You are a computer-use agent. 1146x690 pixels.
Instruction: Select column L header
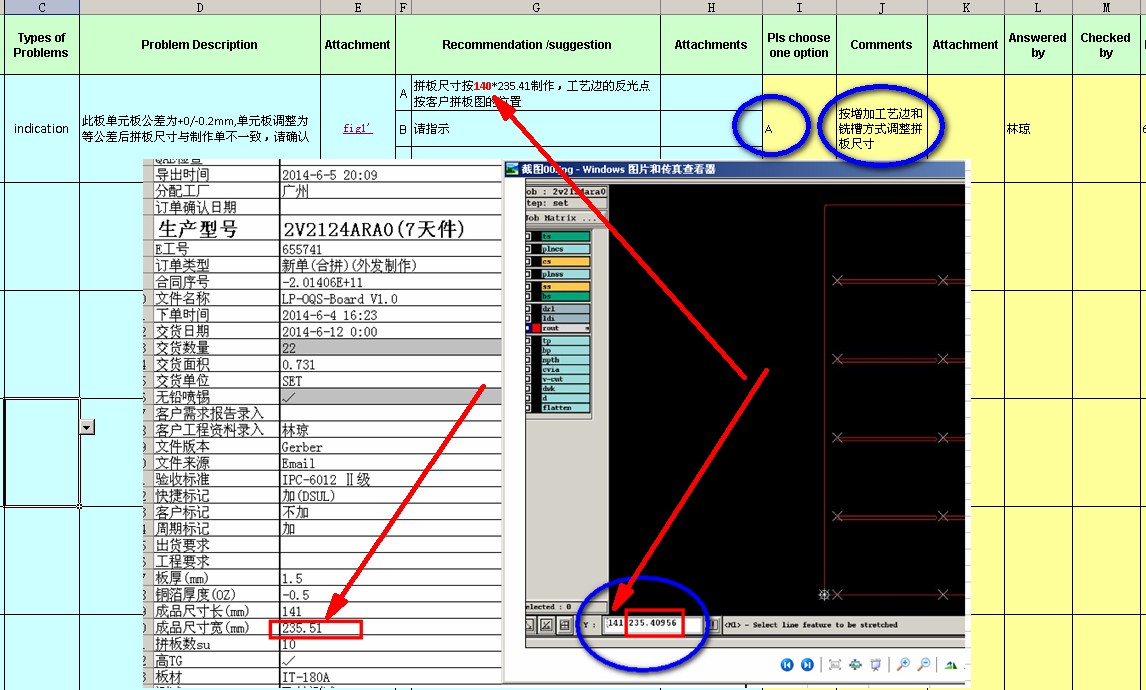1038,7
